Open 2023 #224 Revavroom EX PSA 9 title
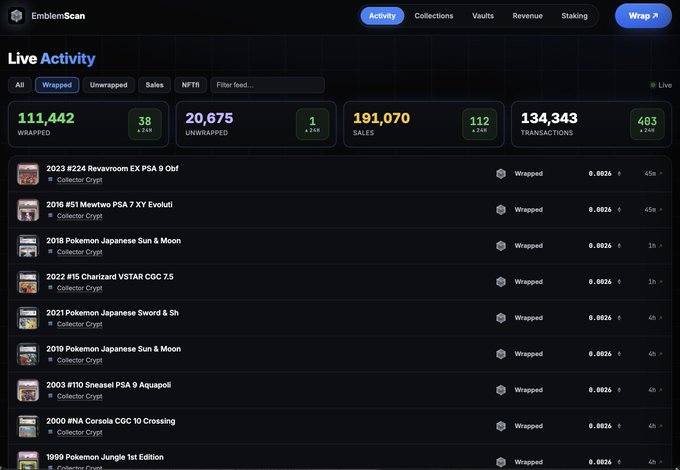Screen dimensions: 680x470 pyautogui.click(x=112, y=168)
